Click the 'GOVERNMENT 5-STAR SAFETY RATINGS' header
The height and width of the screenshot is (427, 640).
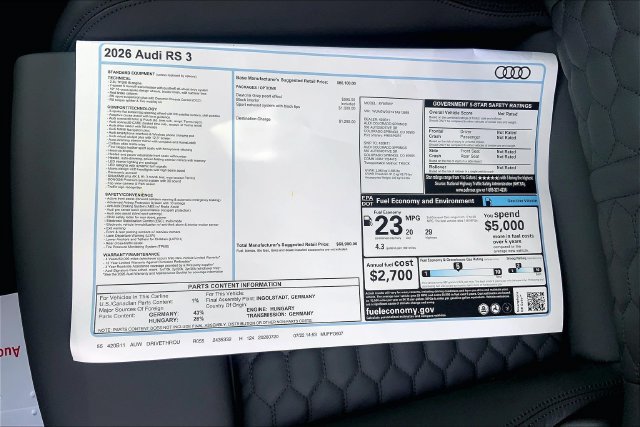[482, 105]
